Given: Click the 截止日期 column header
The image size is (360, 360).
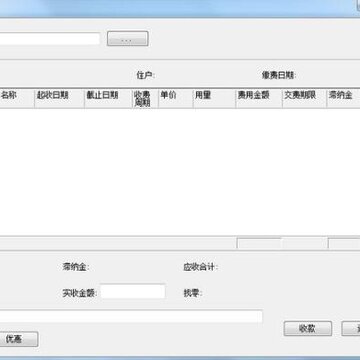Looking at the screenshot, I should point(108,99).
